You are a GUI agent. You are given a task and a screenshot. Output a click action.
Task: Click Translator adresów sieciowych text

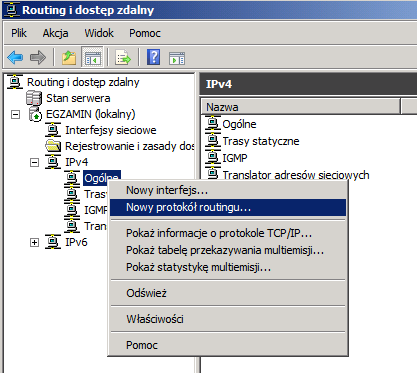[296, 175]
